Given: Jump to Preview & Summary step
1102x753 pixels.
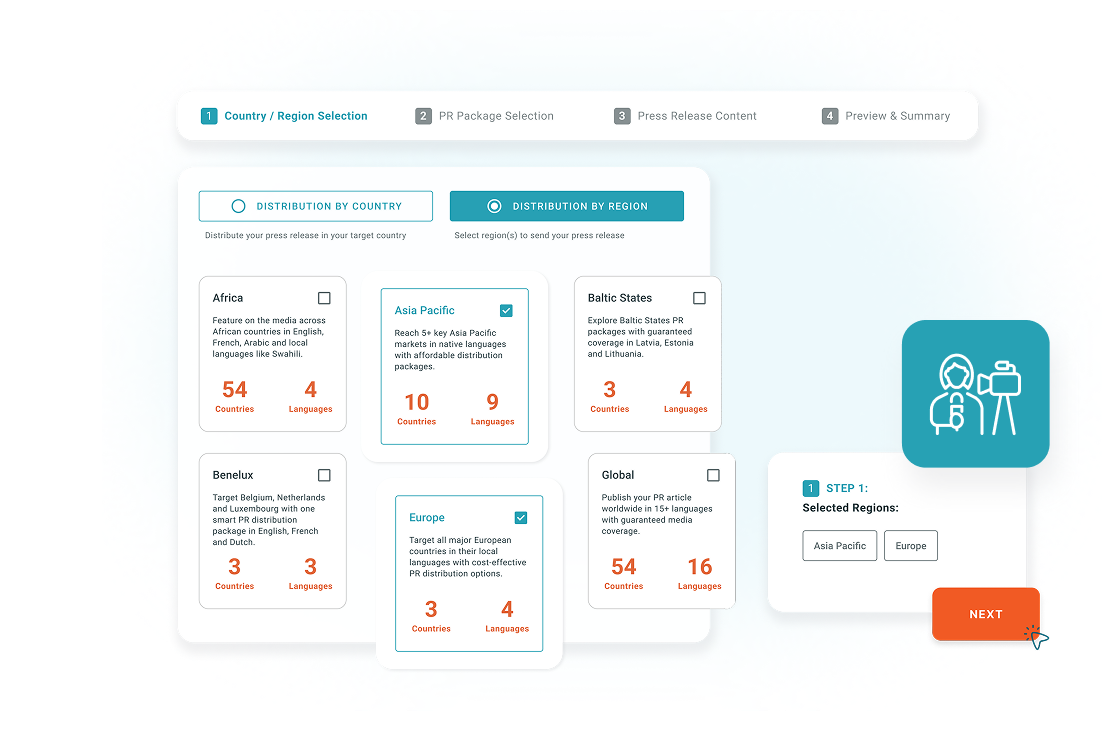Looking at the screenshot, I should (x=897, y=116).
